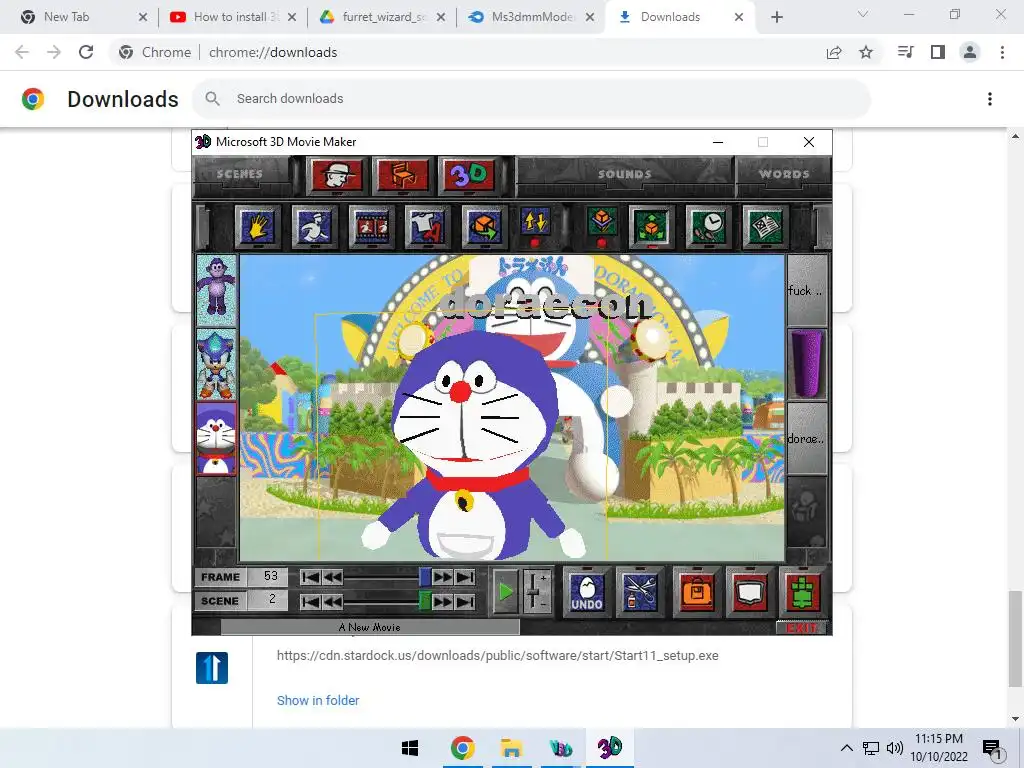Select the clock and footsteps timing tool
This screenshot has width=1024, height=768.
[708, 227]
